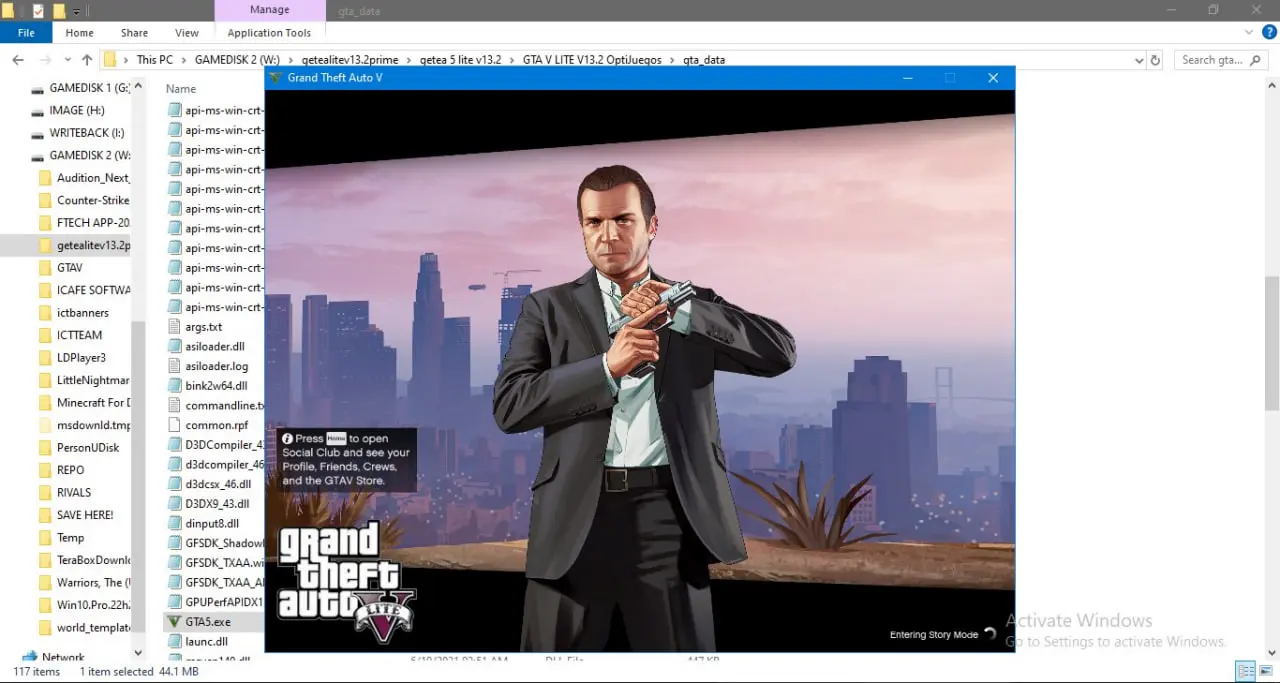Select the Manage contextual tab
This screenshot has width=1280, height=683.
(270, 10)
